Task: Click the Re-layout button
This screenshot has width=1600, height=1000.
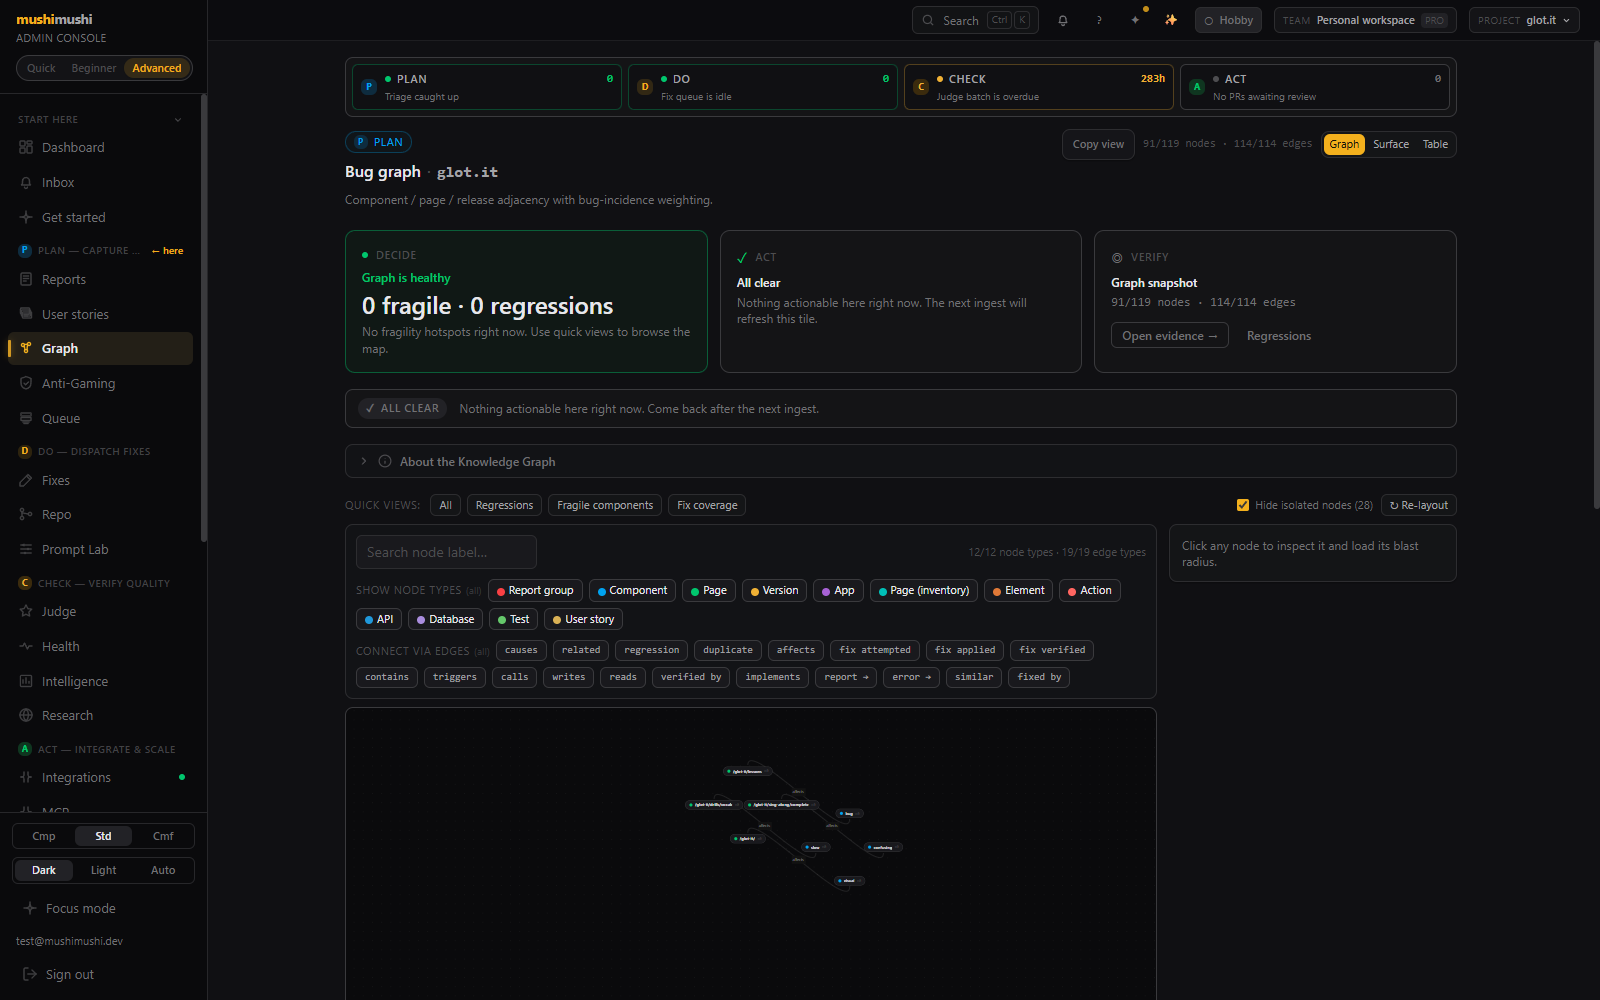Action: [x=1418, y=505]
